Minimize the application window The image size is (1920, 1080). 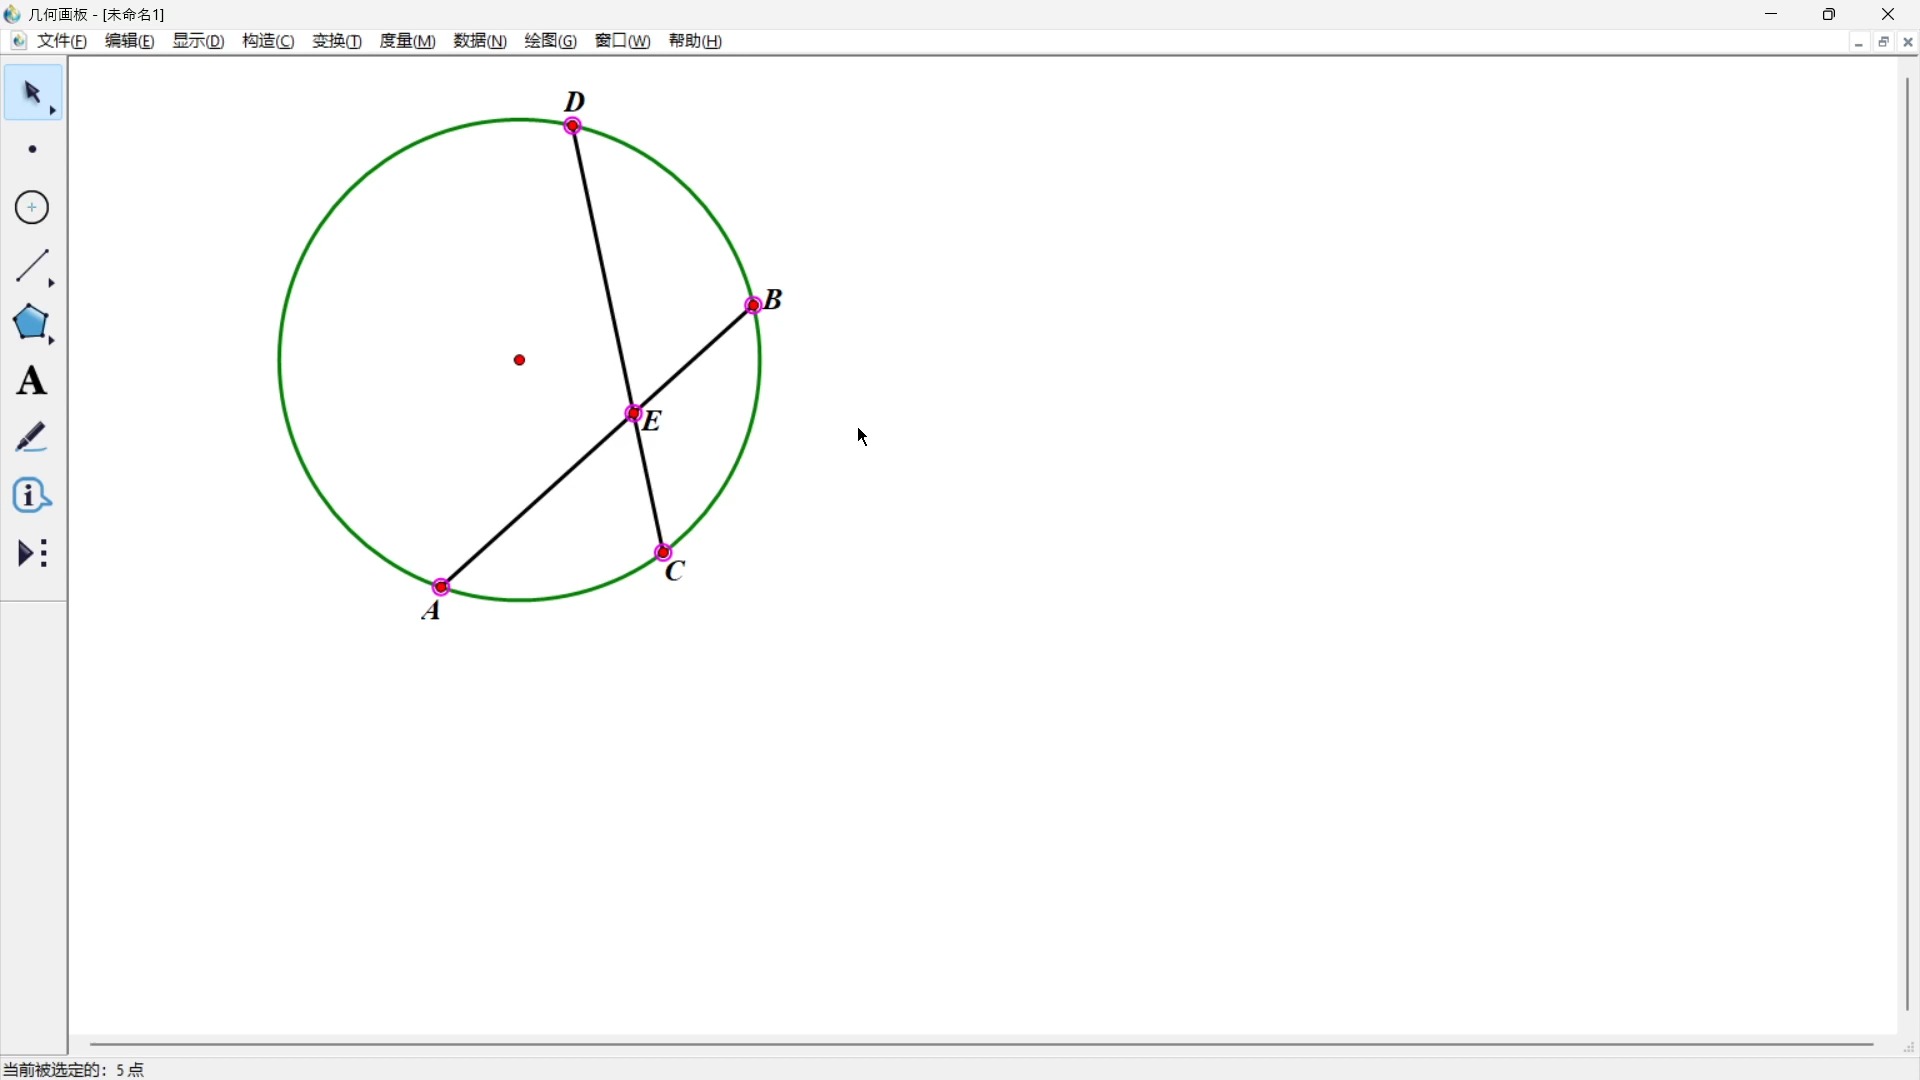pyautogui.click(x=1773, y=14)
